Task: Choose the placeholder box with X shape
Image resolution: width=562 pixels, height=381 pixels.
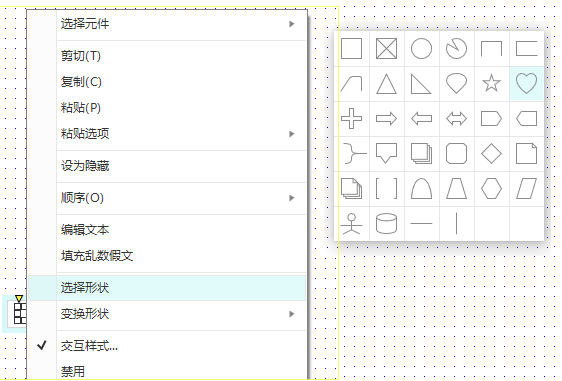Action: tap(386, 48)
